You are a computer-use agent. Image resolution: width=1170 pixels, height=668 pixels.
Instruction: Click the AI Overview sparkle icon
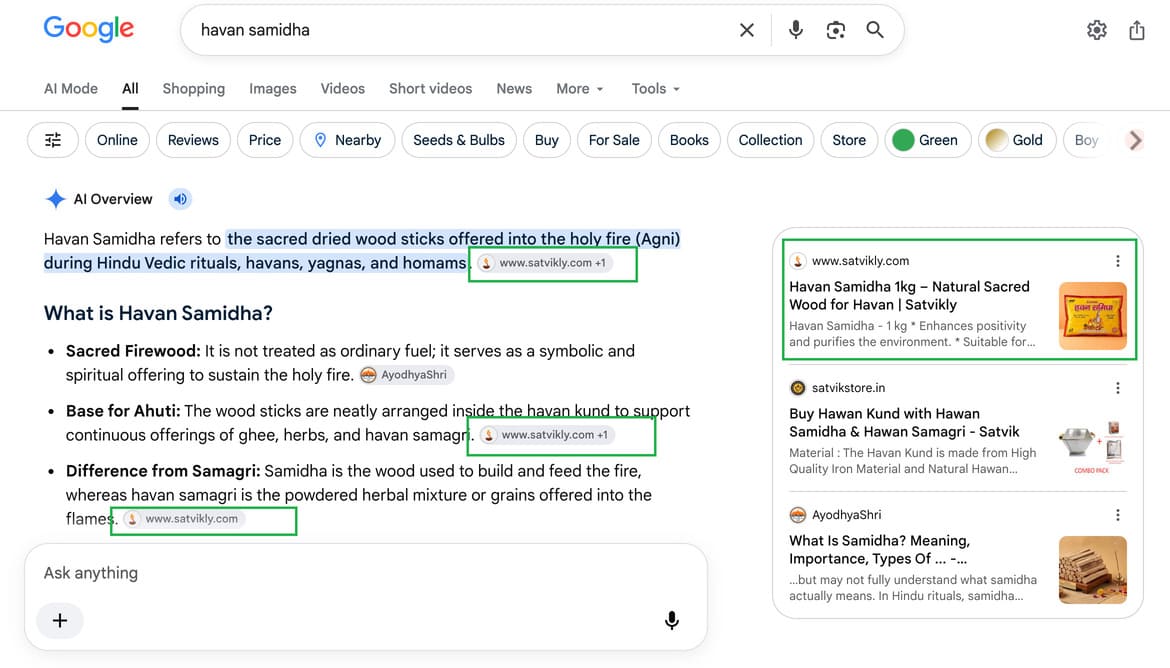tap(55, 199)
